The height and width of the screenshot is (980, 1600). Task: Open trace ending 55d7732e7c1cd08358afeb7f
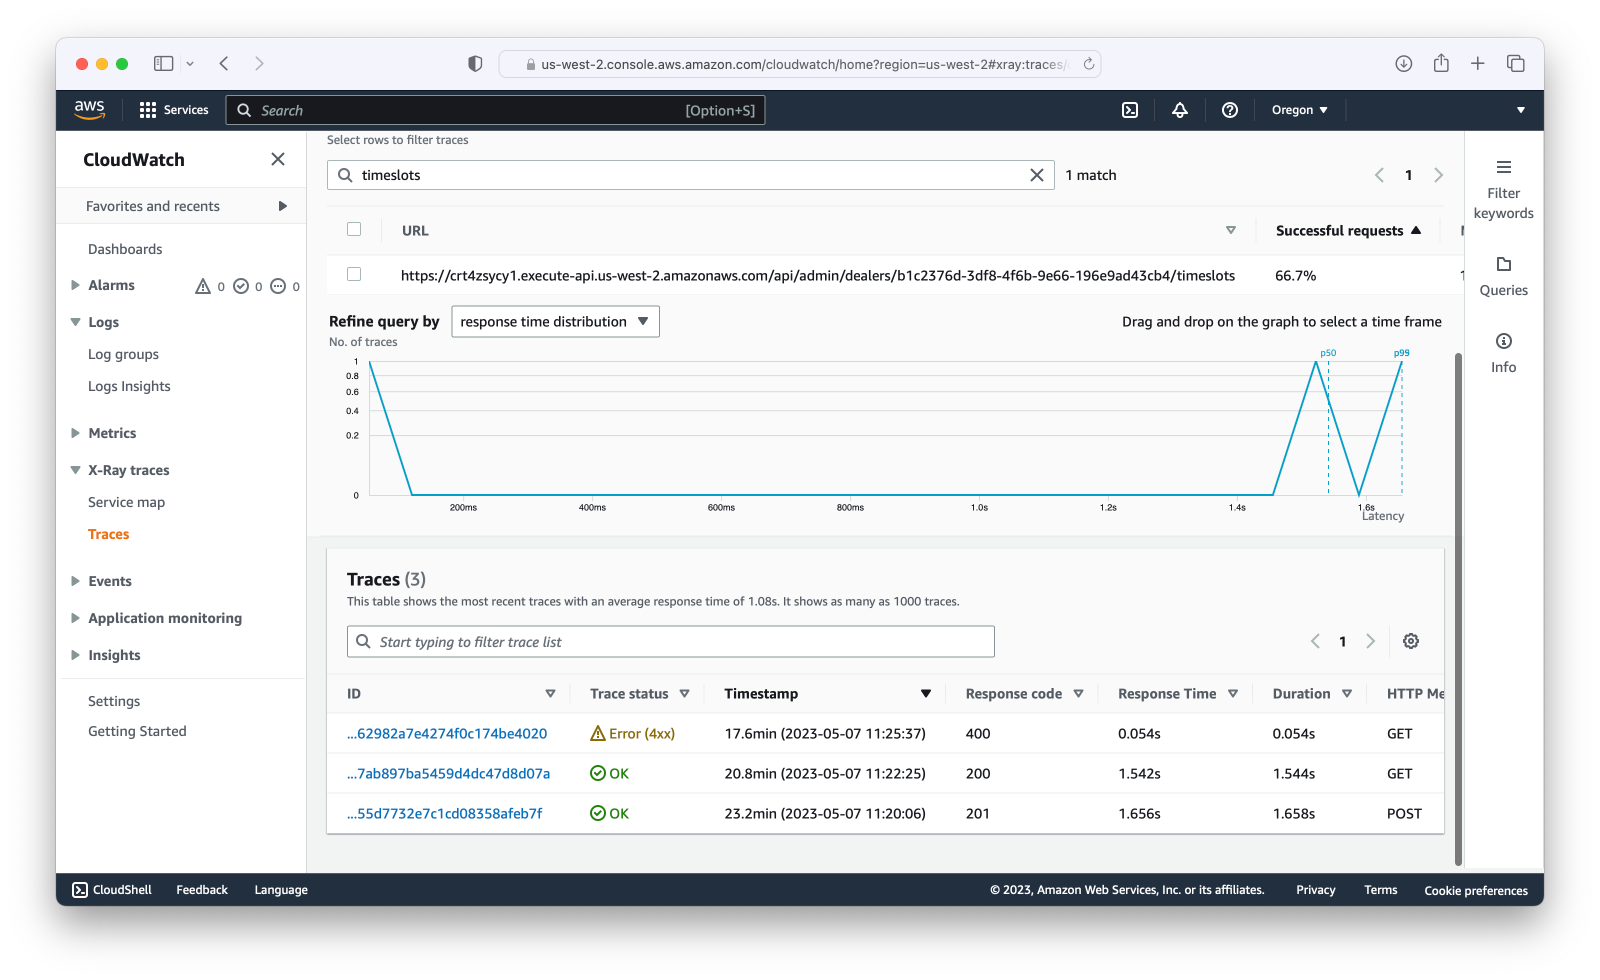(445, 813)
